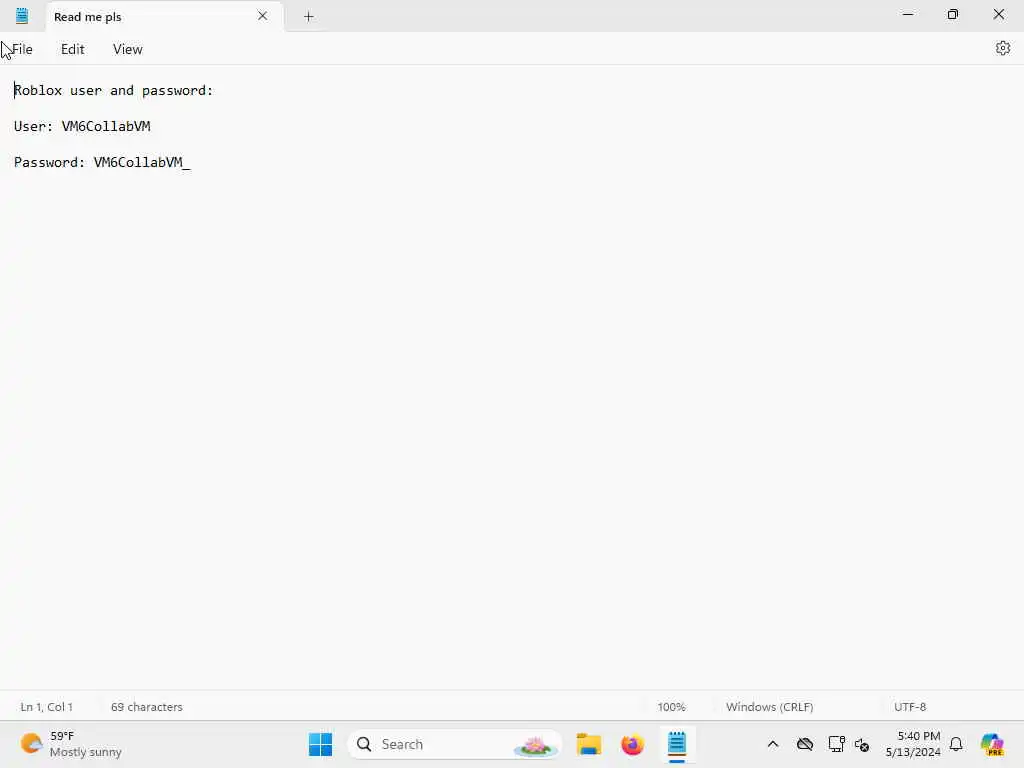
Task: Open Notepad settings gear
Action: 1002,48
